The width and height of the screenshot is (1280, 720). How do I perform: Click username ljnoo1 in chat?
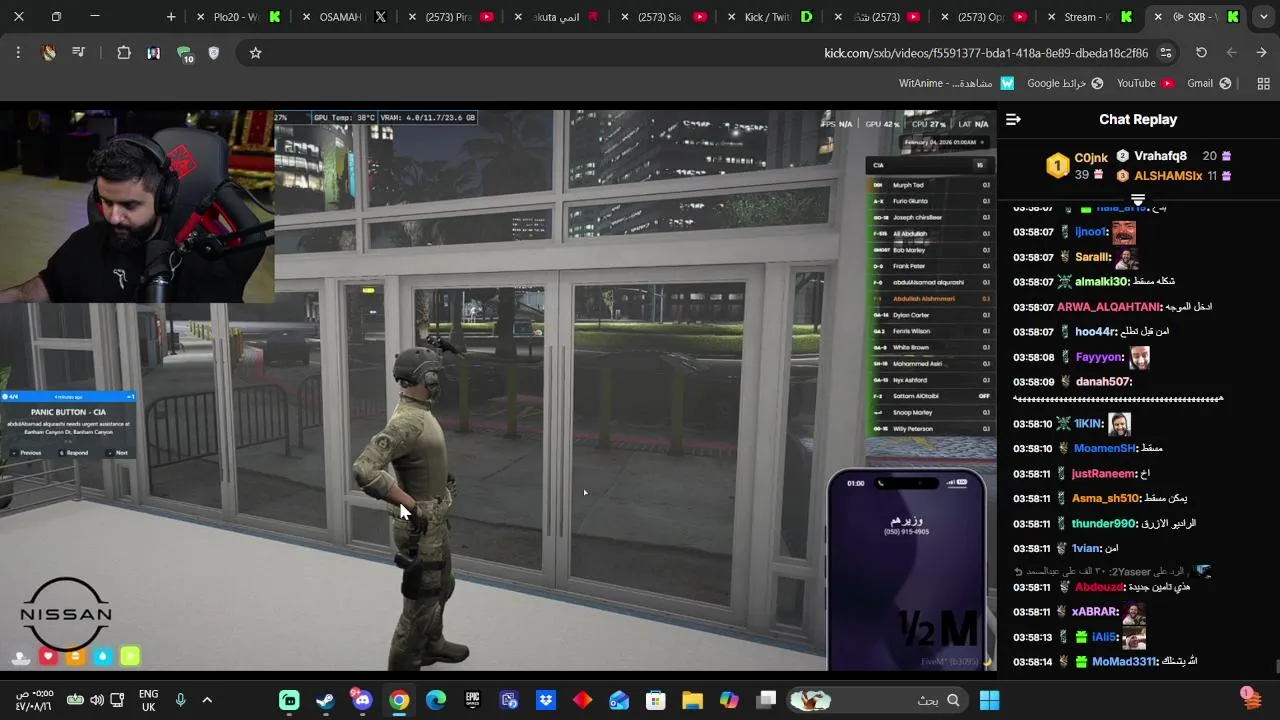click(1091, 232)
